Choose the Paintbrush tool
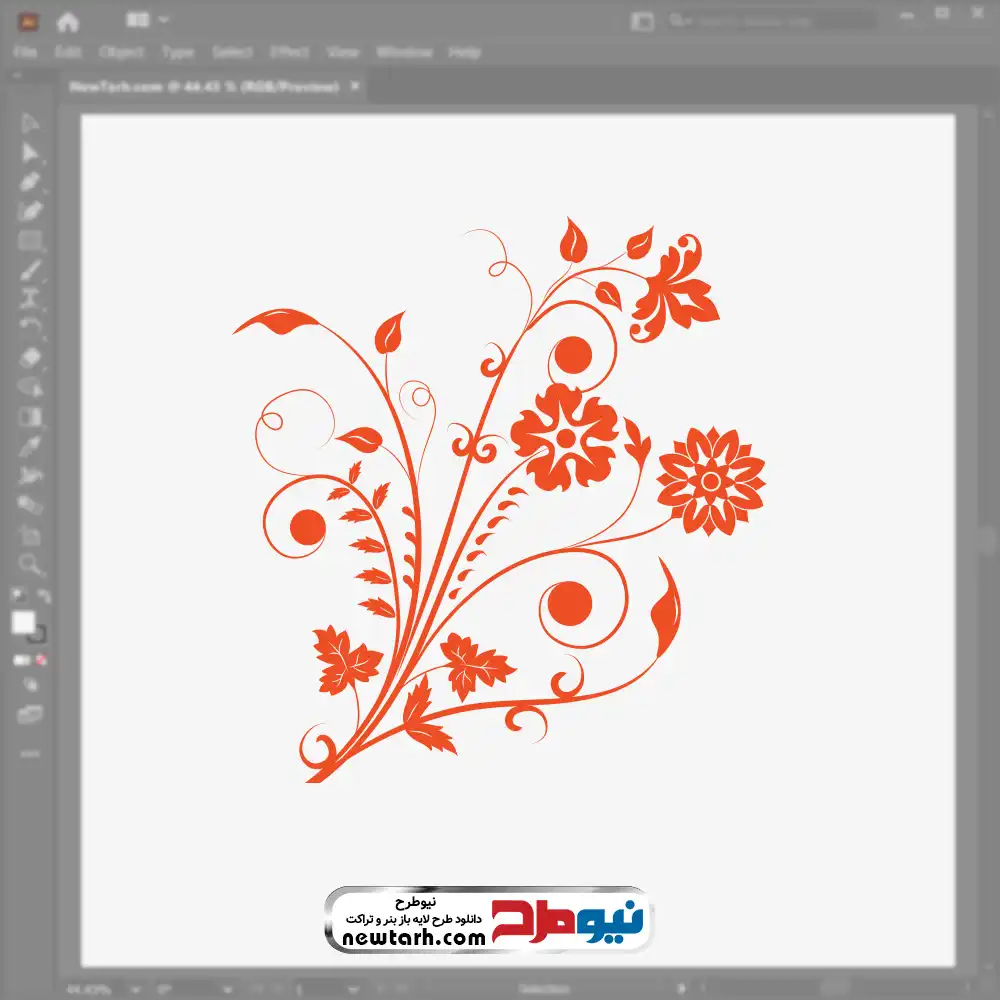The image size is (1000, 1000). coord(30,270)
